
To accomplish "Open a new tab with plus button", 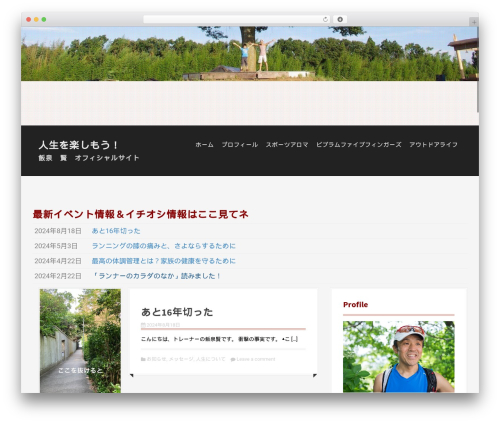I will [474, 22].
